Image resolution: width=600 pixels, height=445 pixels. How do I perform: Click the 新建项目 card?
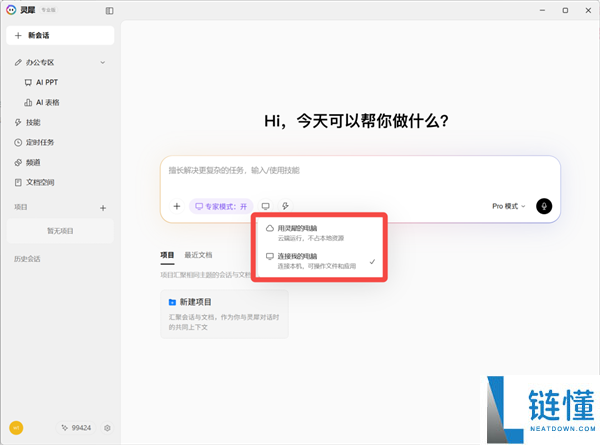pos(224,314)
